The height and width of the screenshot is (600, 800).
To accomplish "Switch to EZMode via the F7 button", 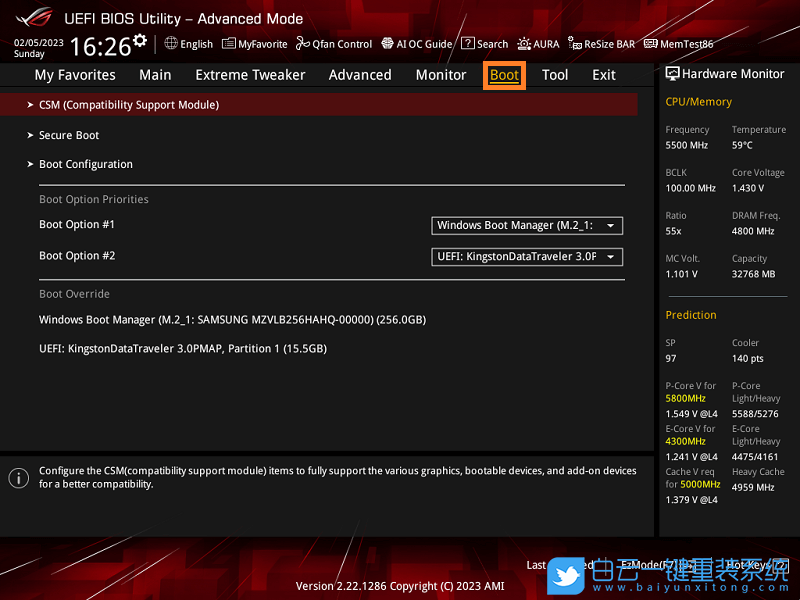I will [x=647, y=564].
